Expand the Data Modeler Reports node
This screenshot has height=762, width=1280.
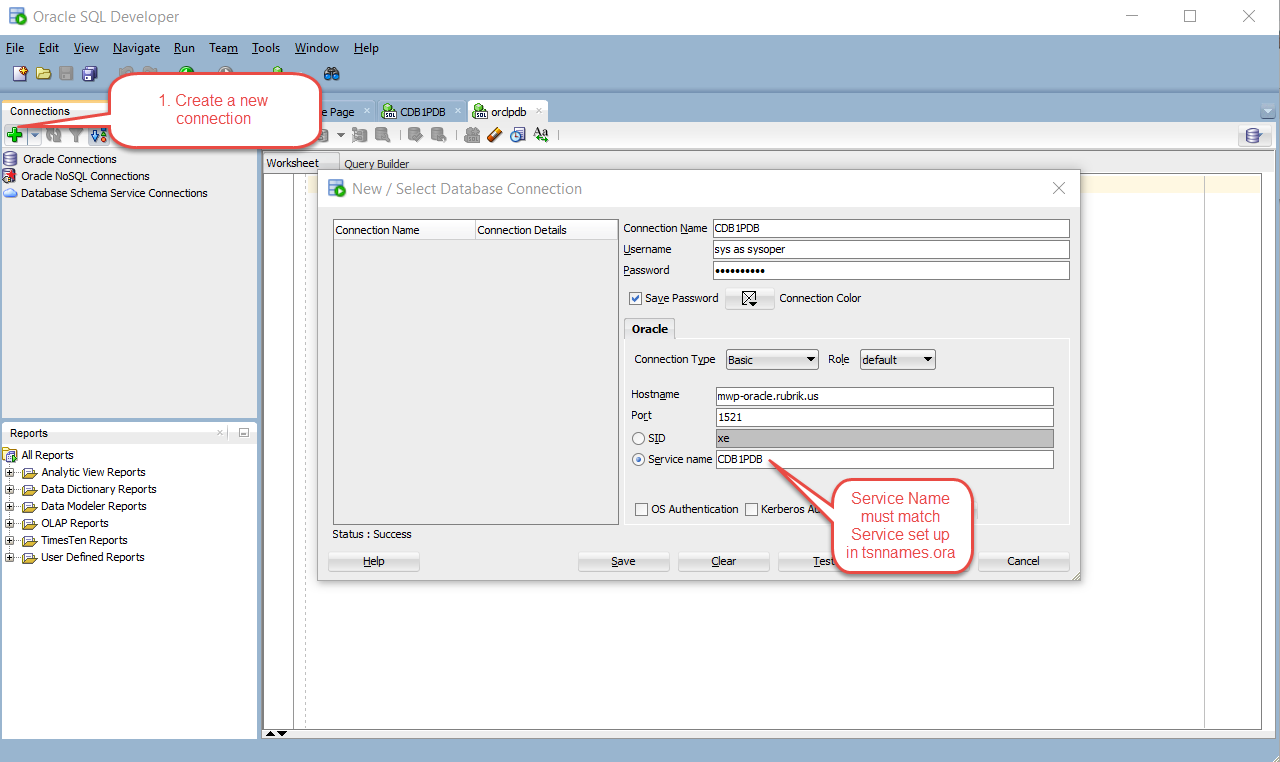(10, 506)
